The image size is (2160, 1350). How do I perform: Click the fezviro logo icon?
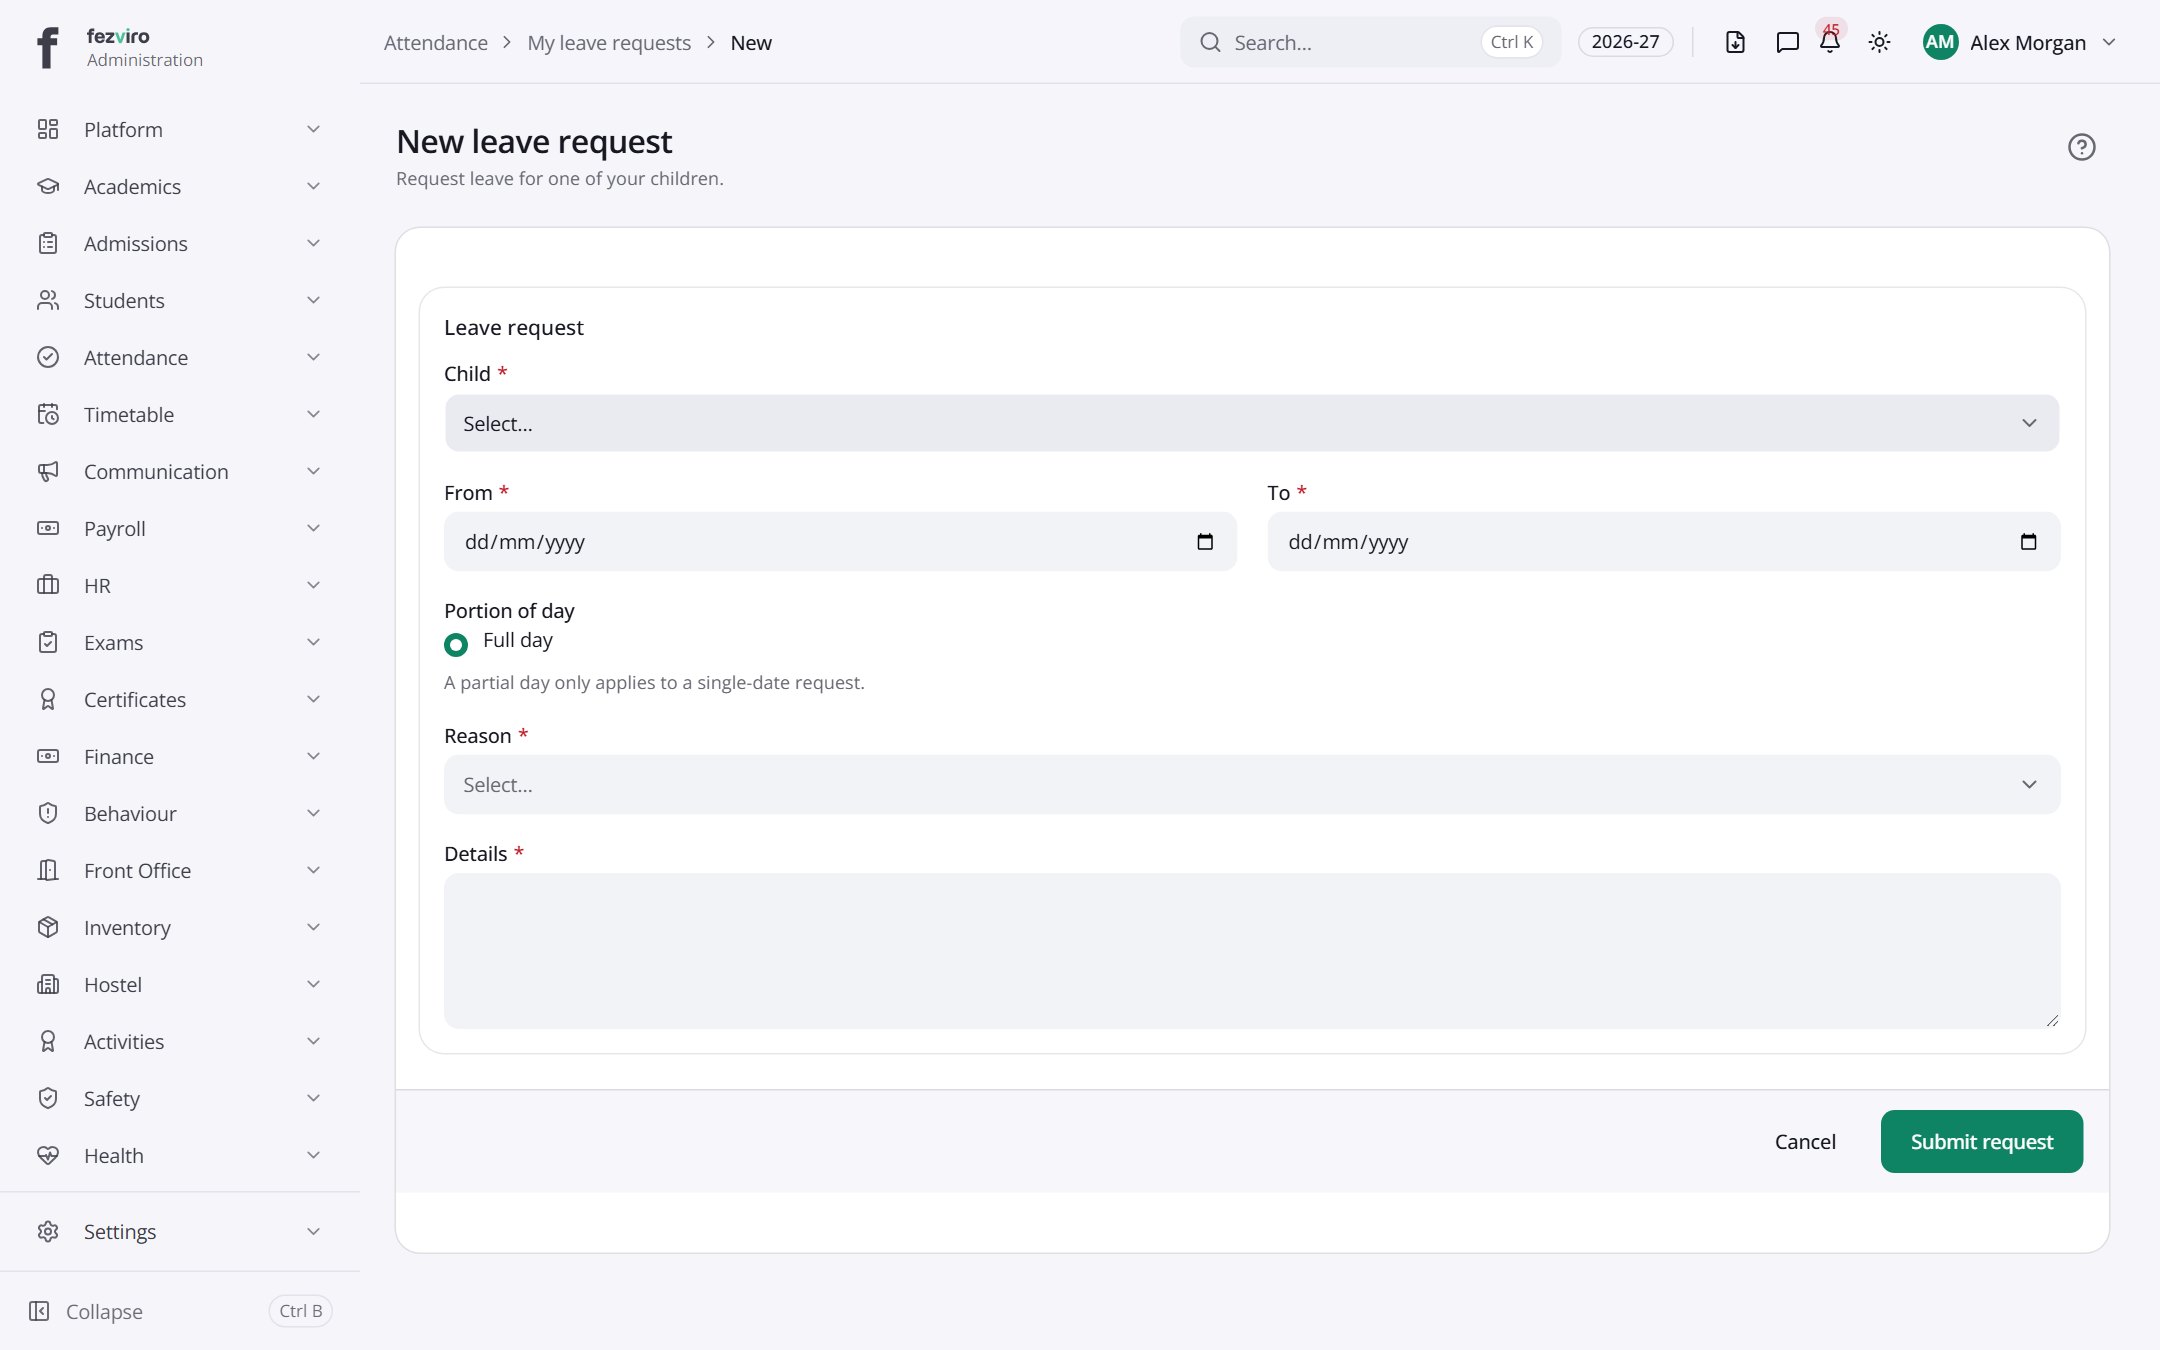pyautogui.click(x=47, y=47)
